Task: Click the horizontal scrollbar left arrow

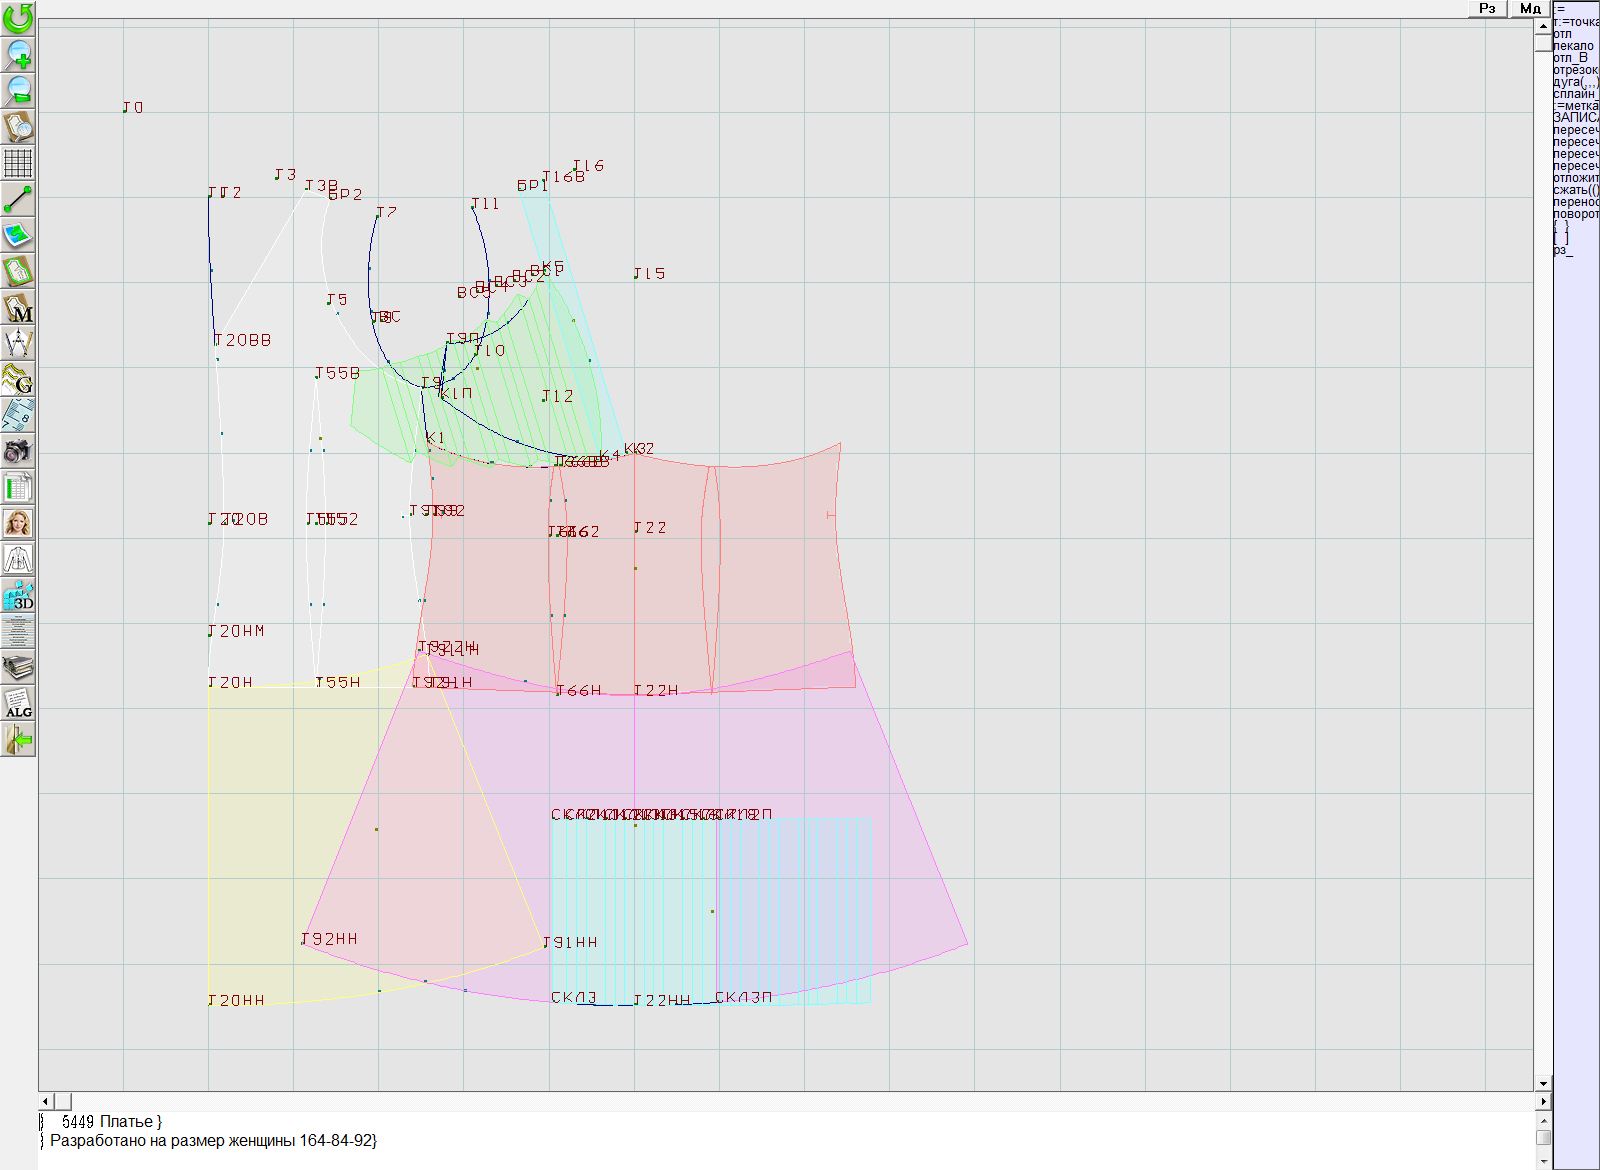Action: tap(45, 1101)
